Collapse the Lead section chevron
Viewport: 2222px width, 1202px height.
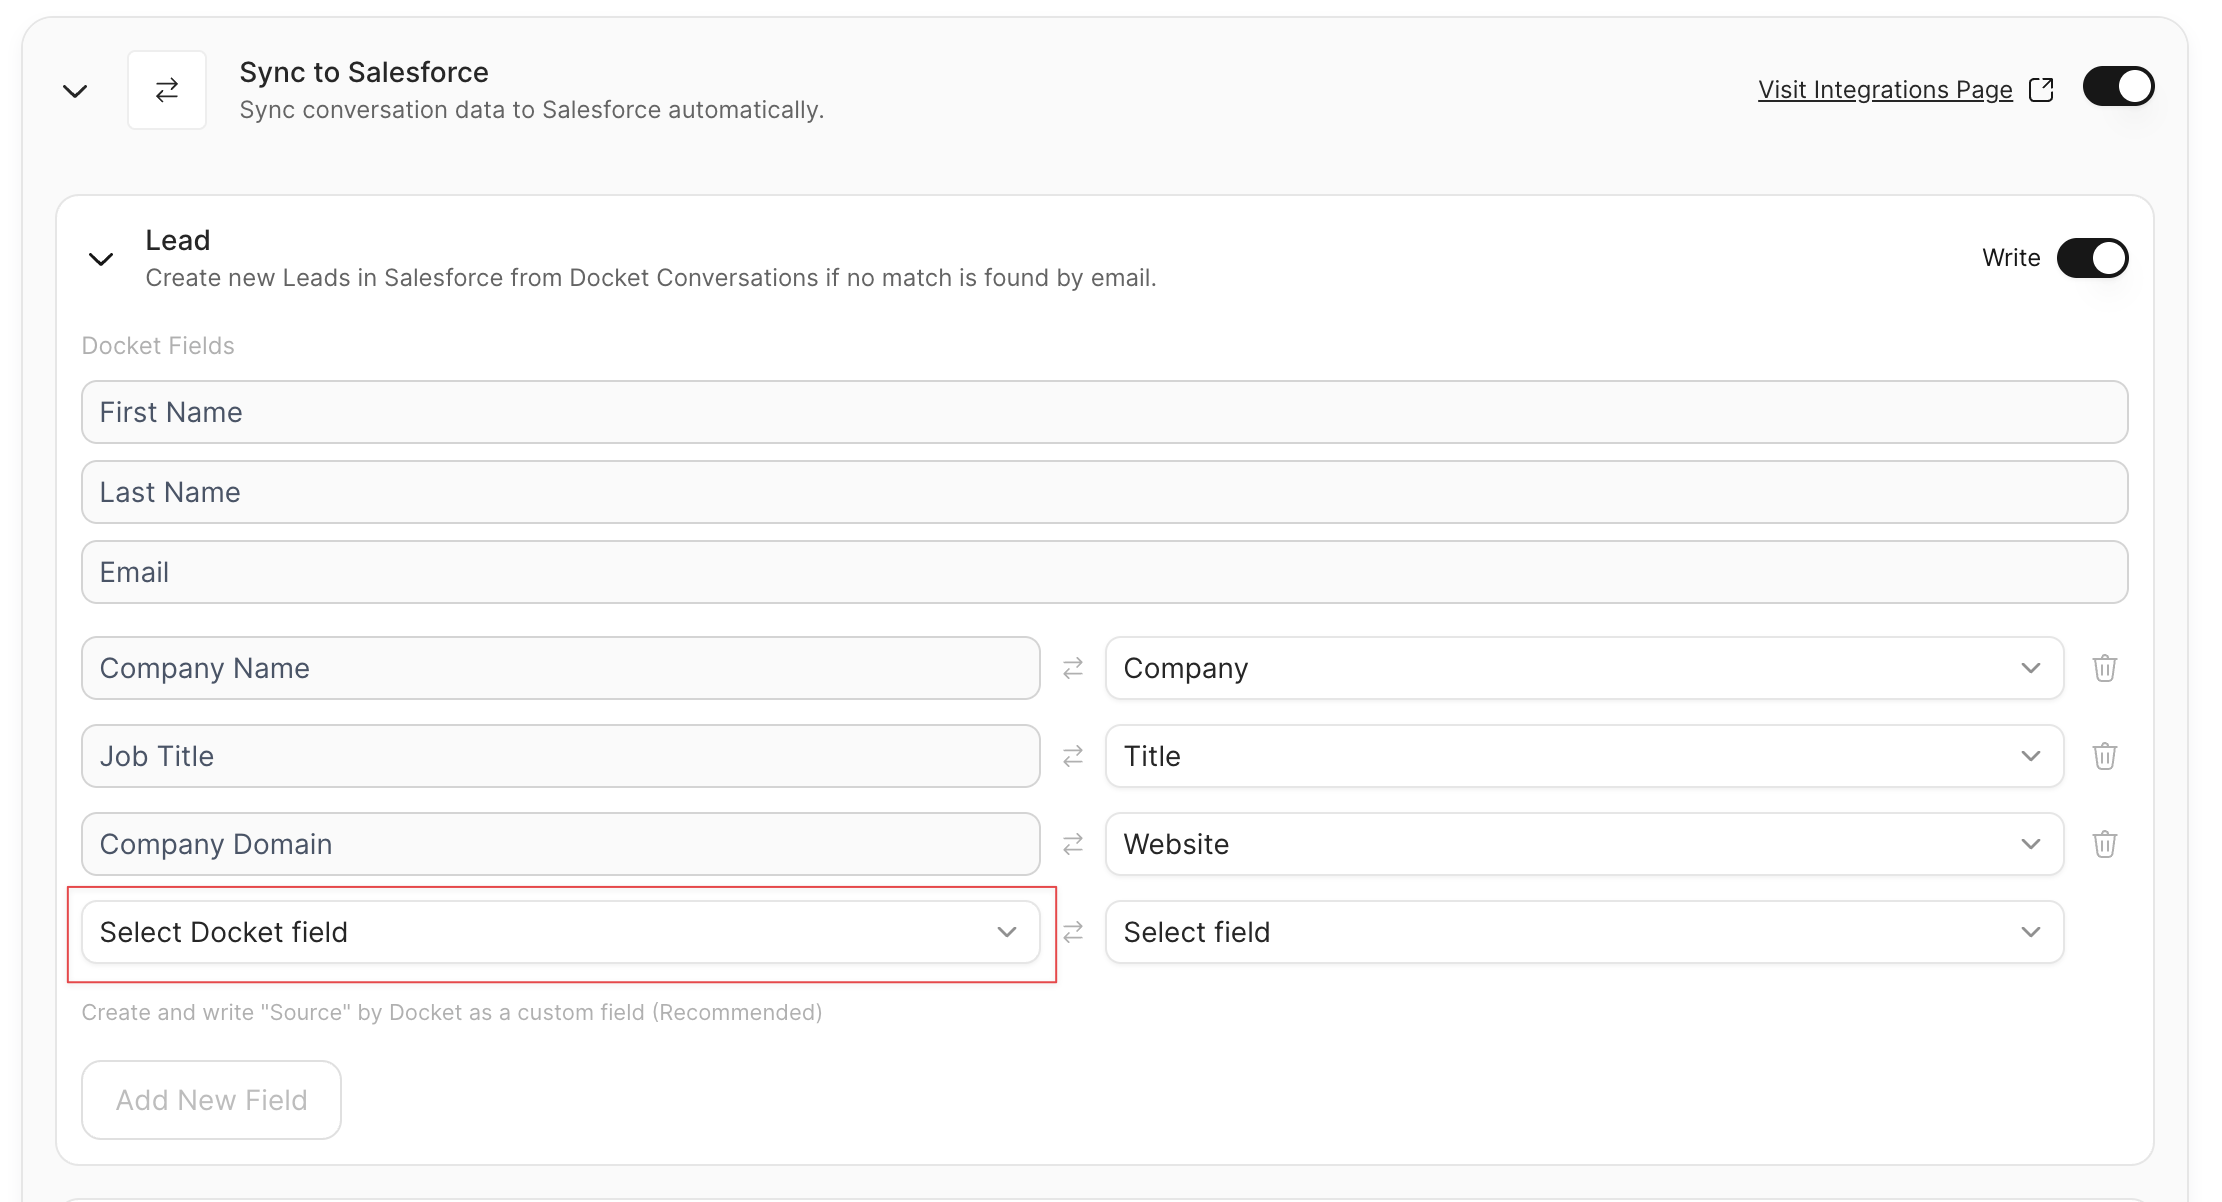pos(101,259)
